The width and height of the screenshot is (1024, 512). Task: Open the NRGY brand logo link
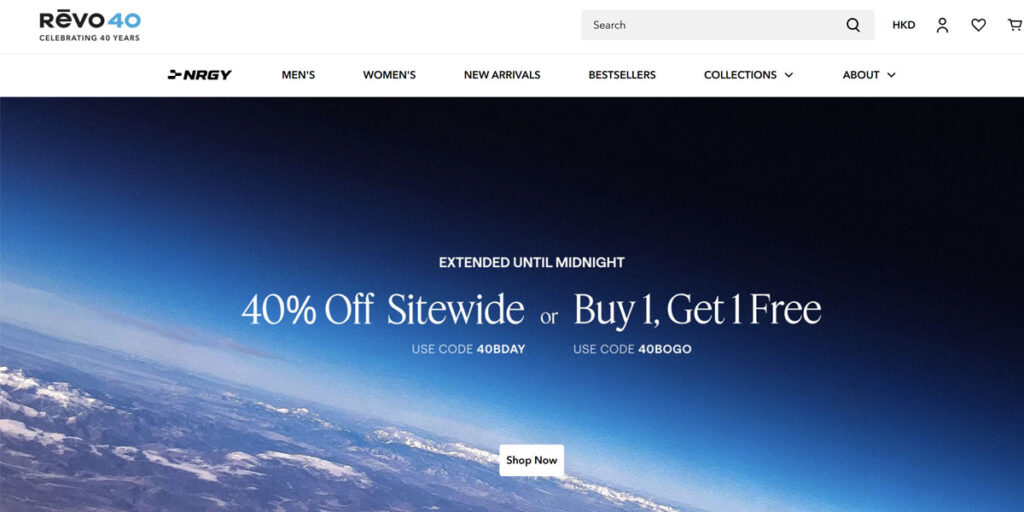coord(200,75)
